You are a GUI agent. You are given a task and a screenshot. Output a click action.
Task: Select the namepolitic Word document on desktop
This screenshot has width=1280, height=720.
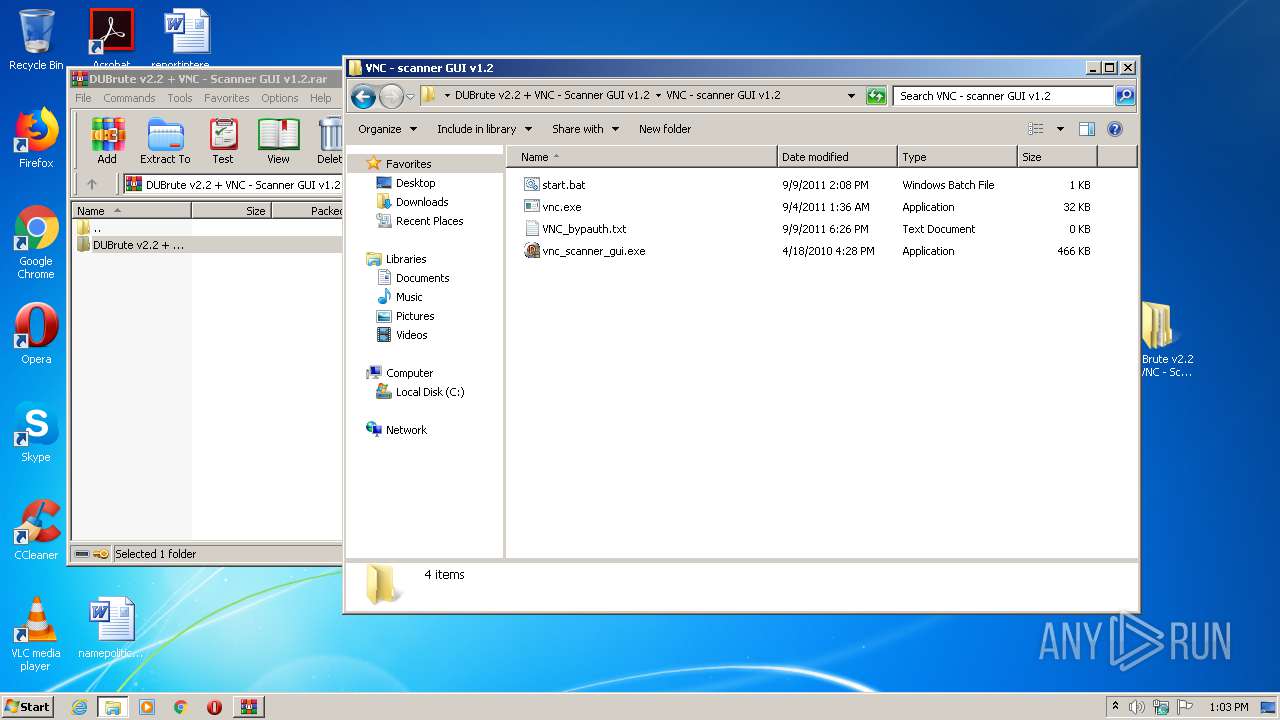pyautogui.click(x=110, y=628)
